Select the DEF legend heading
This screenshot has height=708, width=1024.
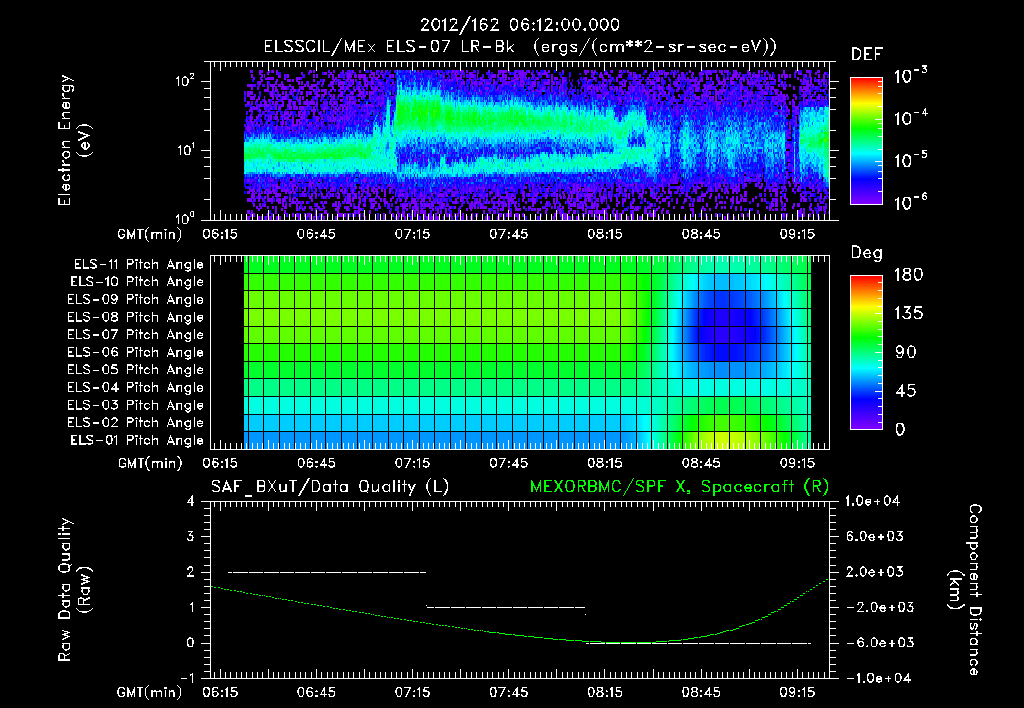[x=867, y=54]
